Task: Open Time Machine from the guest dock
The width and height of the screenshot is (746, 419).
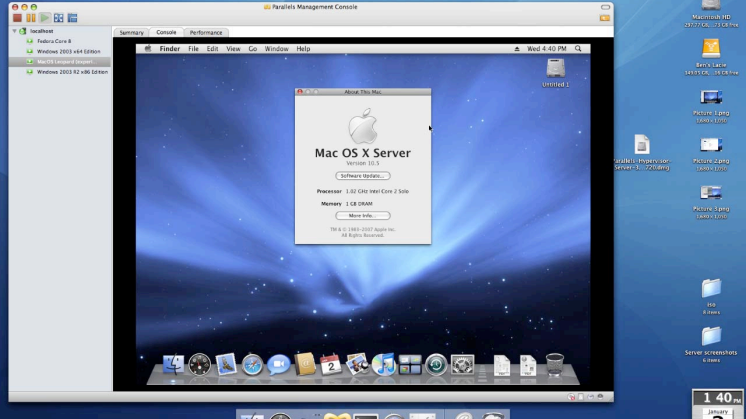Action: tap(436, 365)
